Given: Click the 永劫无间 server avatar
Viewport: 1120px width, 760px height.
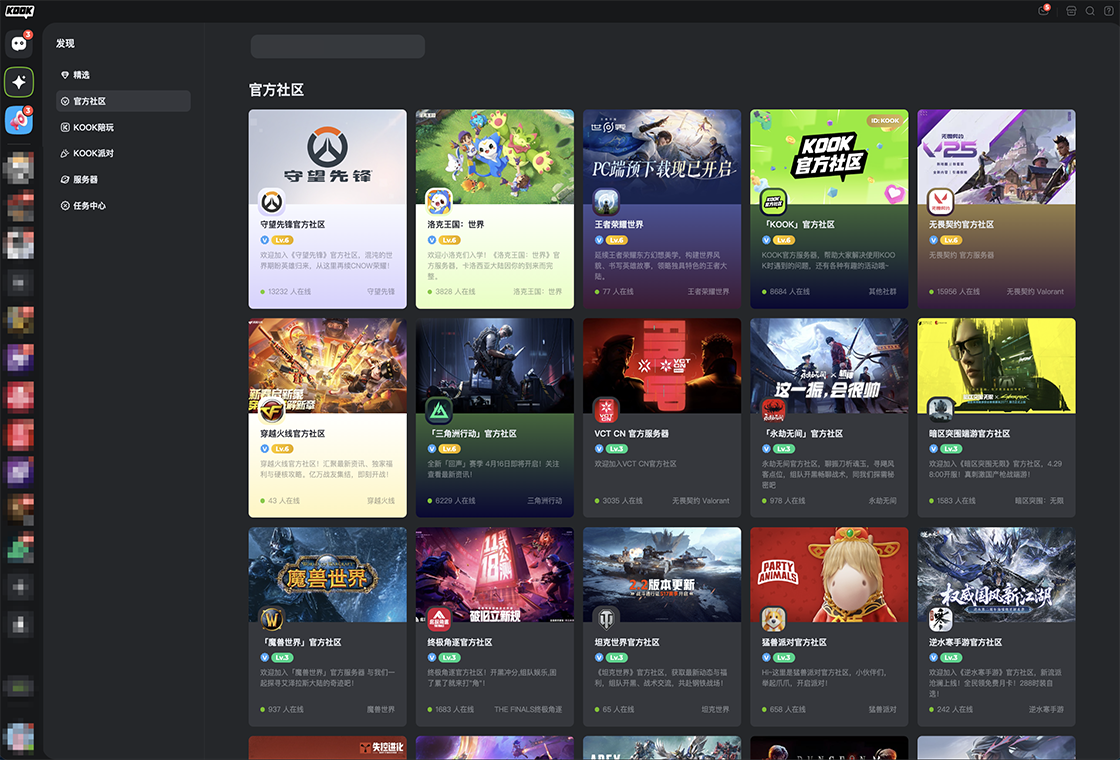Looking at the screenshot, I should pos(773,411).
